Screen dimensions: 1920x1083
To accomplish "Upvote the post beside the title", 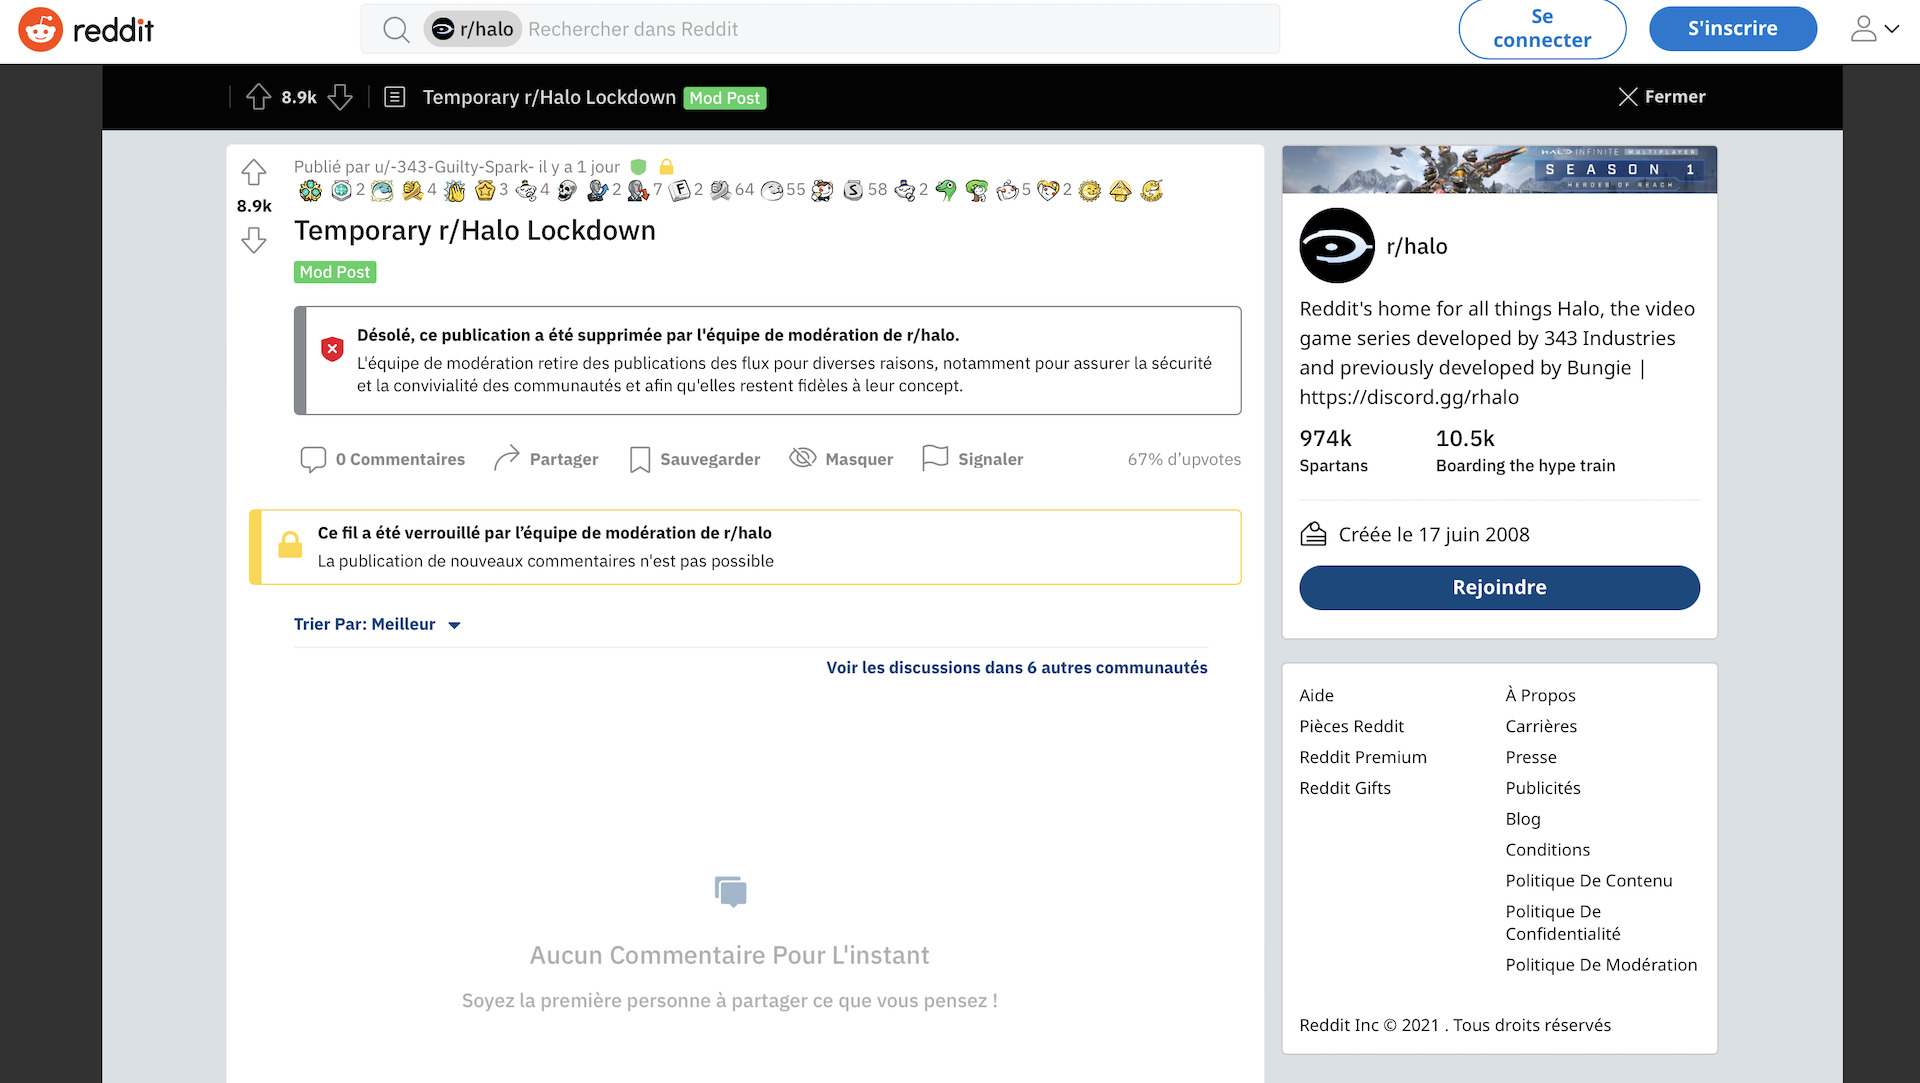I will click(x=254, y=172).
